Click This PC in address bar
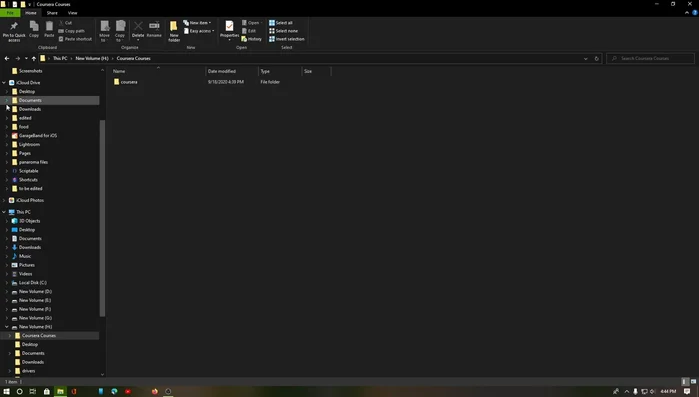Image resolution: width=699 pixels, height=397 pixels. pyautogui.click(x=60, y=58)
